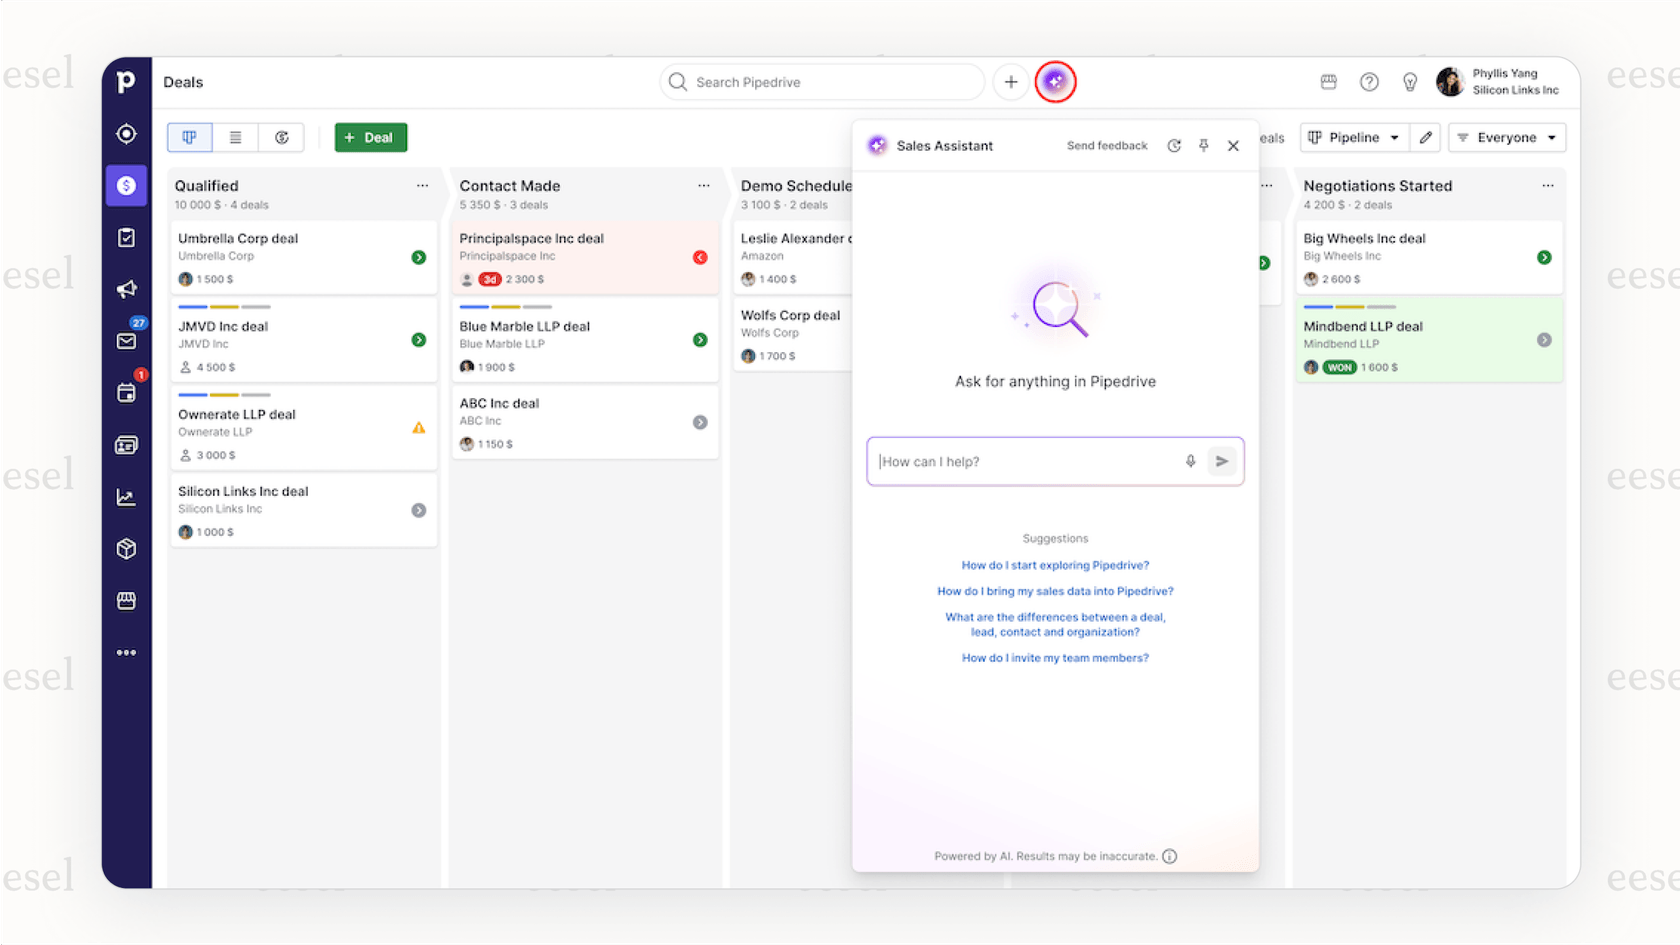Screen dimensions: 1680x945
Task: Open the Everyone filter dropdown
Action: click(1507, 137)
